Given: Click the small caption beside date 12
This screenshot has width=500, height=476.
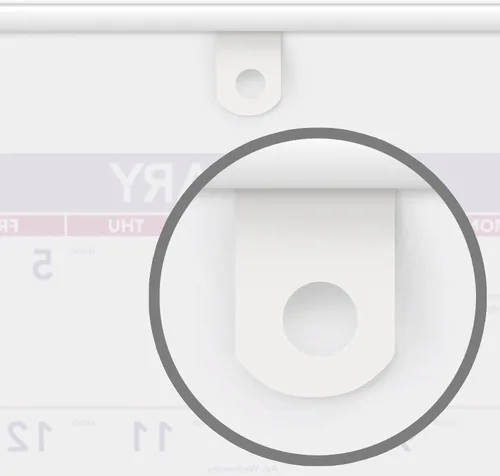Looking at the screenshot, I should pyautogui.click(x=83, y=423).
